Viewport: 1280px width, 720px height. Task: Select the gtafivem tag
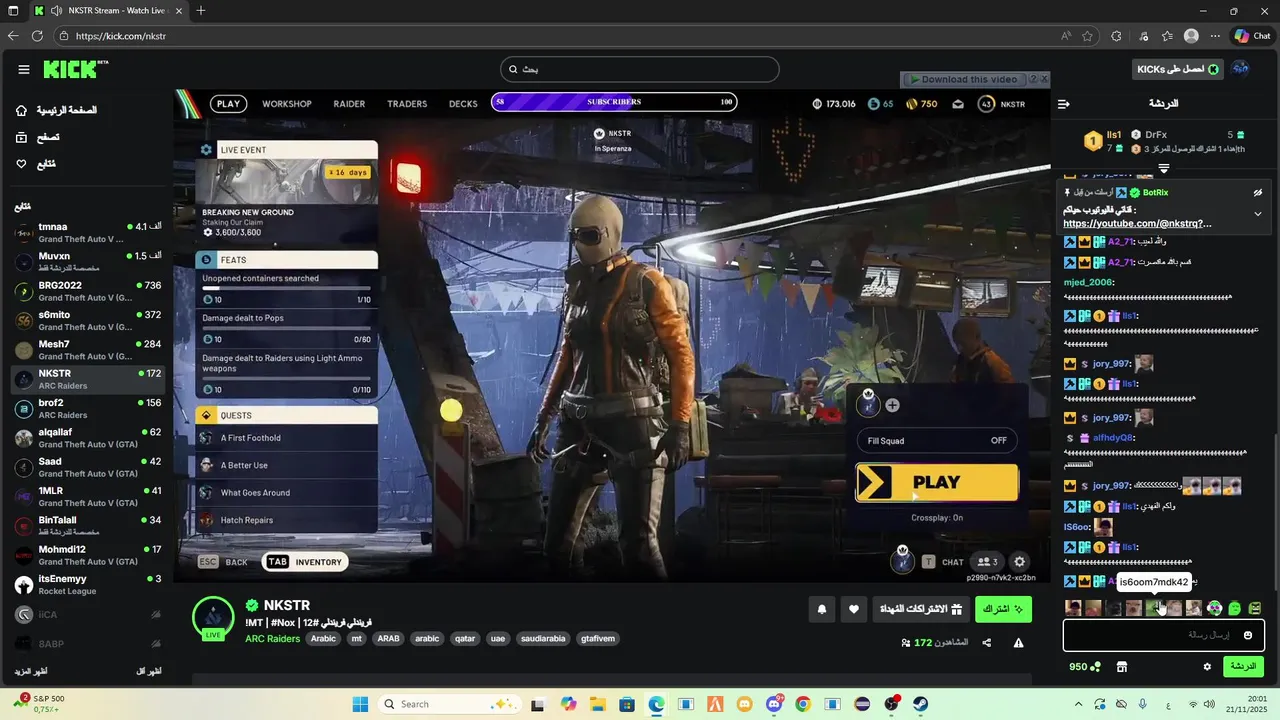tap(598, 638)
